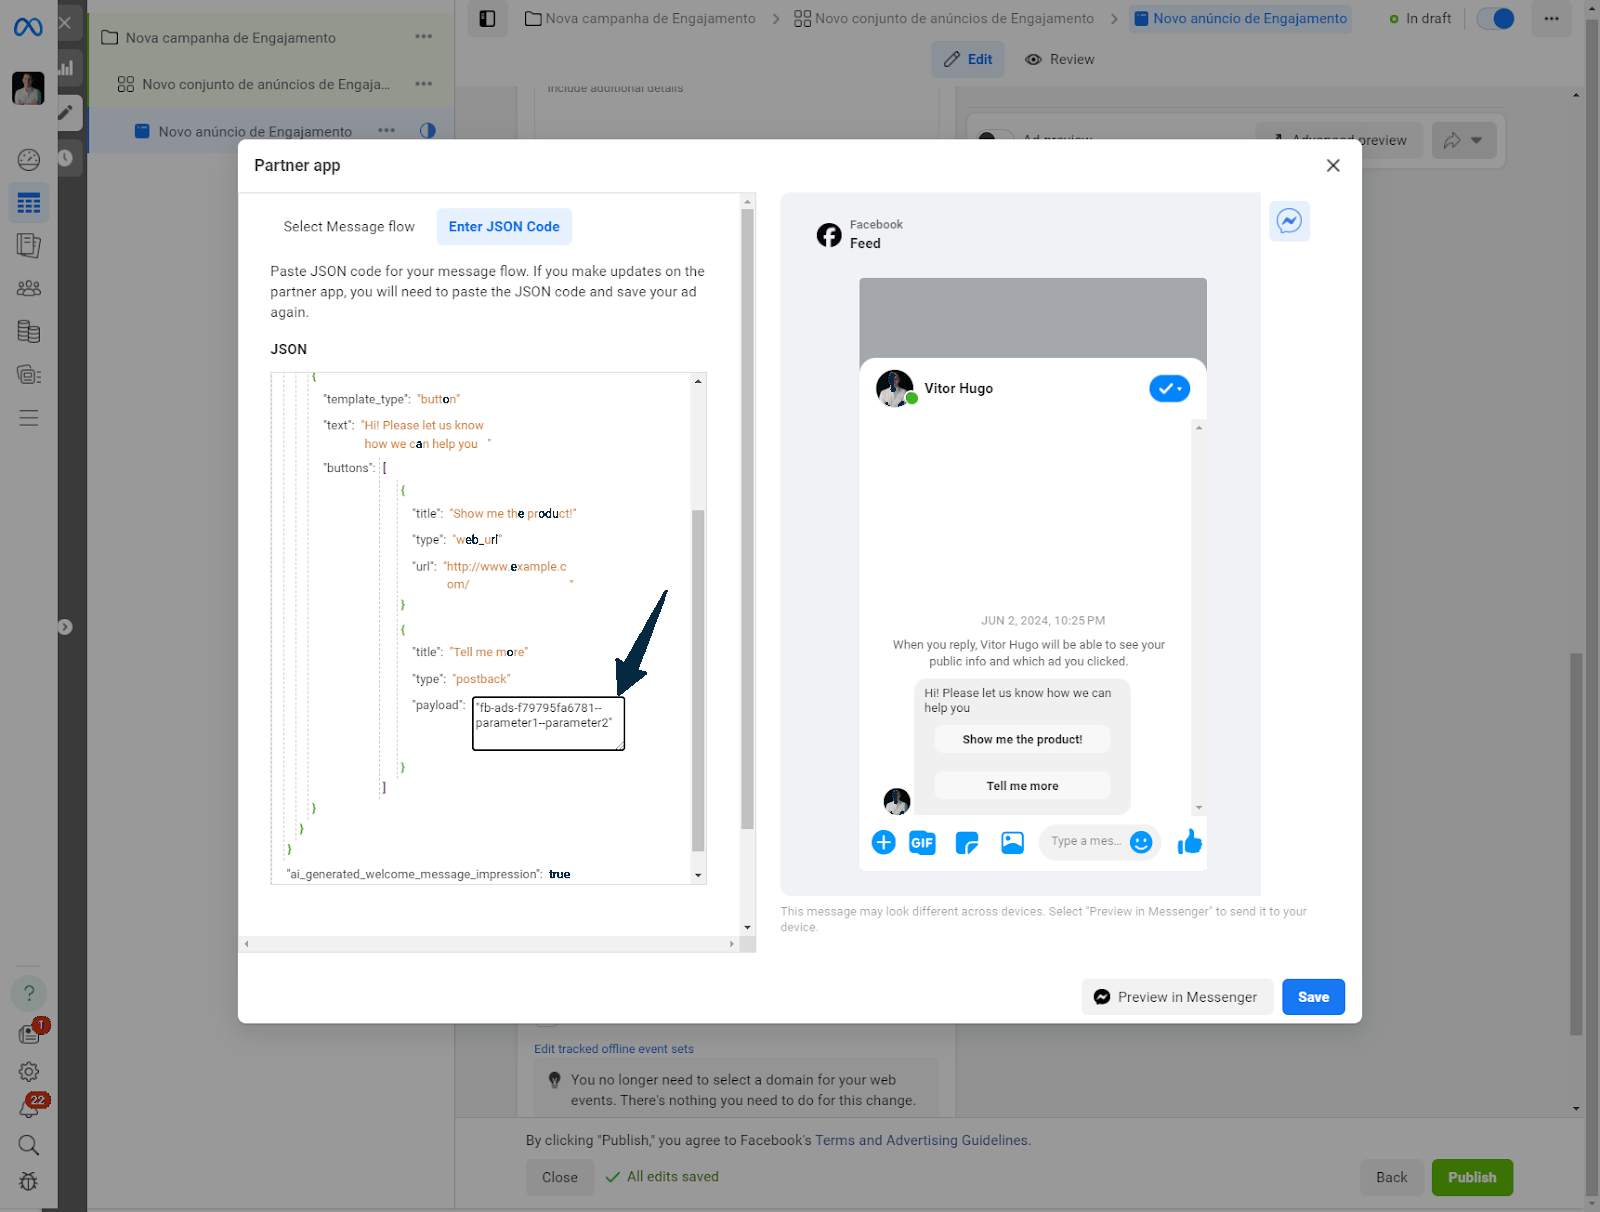Image resolution: width=1600 pixels, height=1212 pixels.
Task: Click the "template_type" line in JSON
Action: (x=392, y=399)
